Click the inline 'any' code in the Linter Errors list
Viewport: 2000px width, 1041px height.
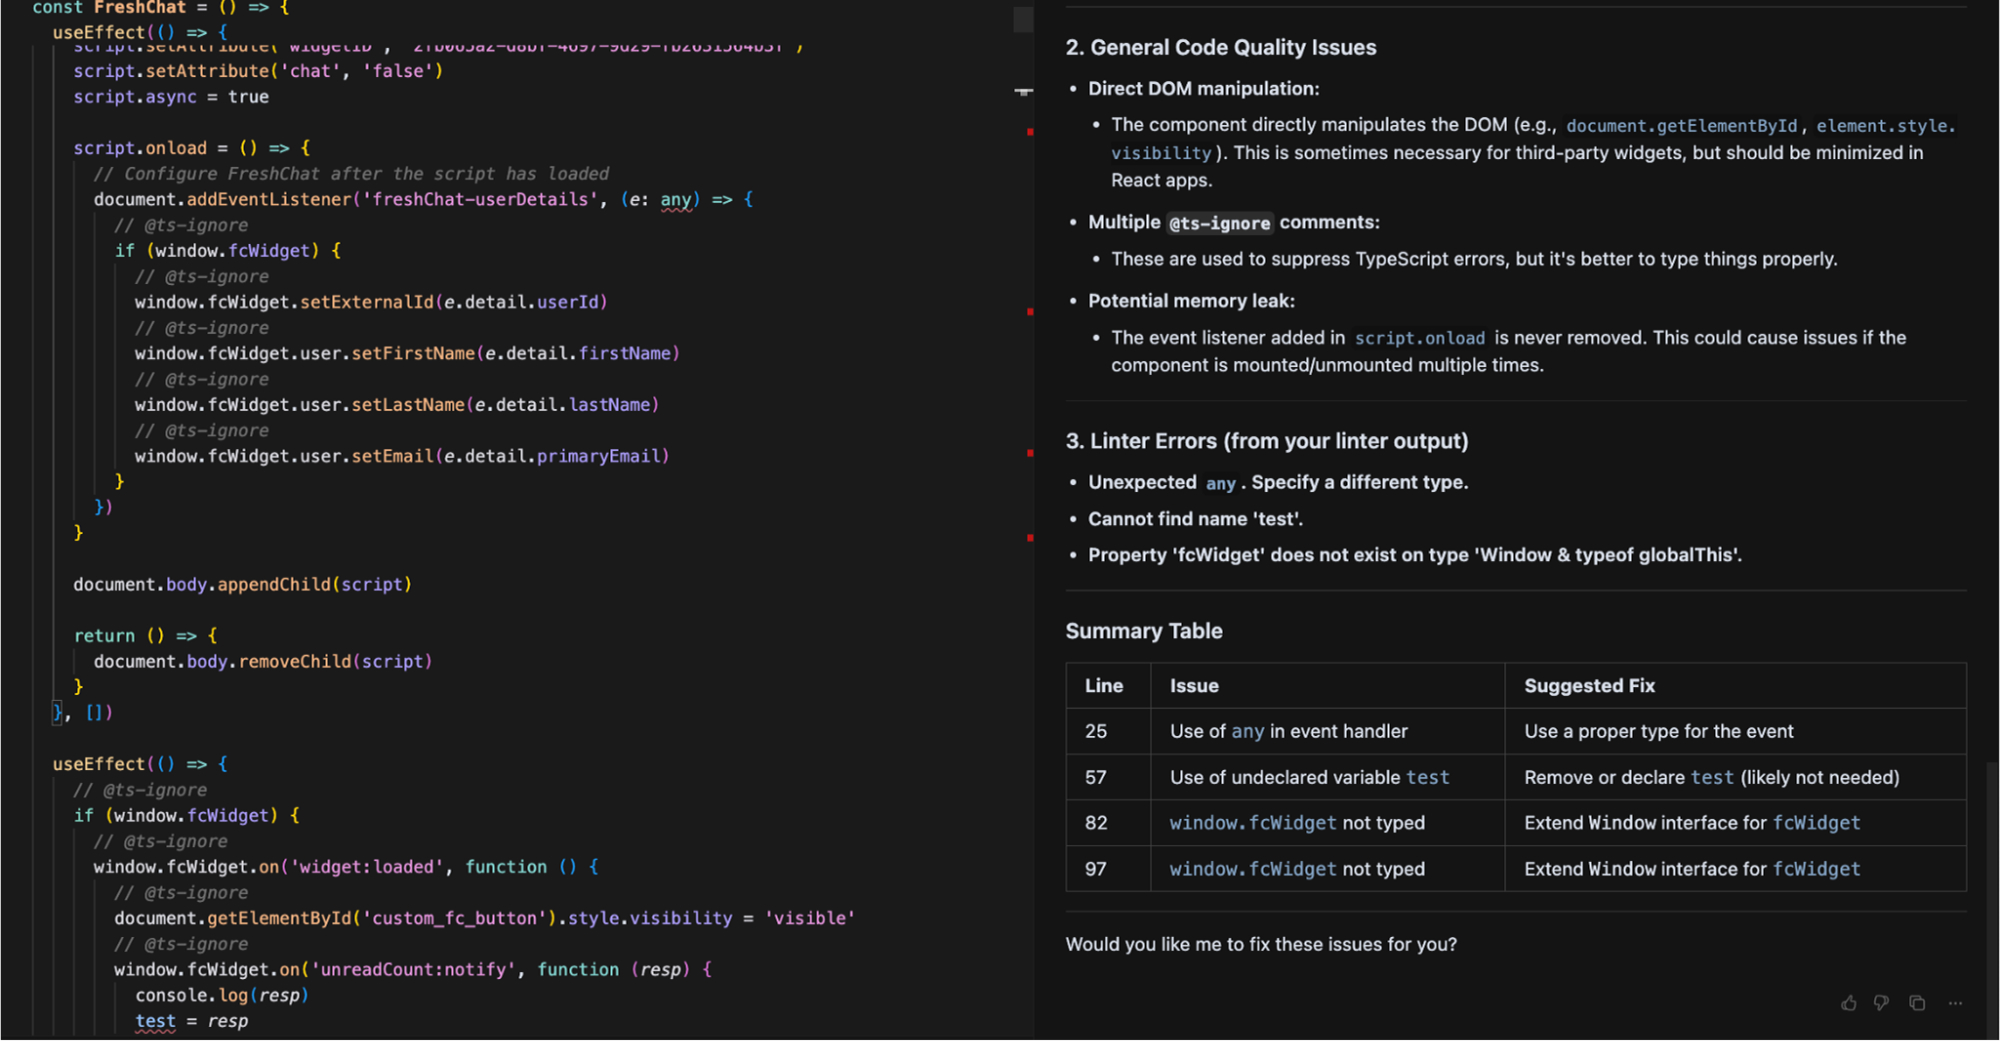(1220, 483)
